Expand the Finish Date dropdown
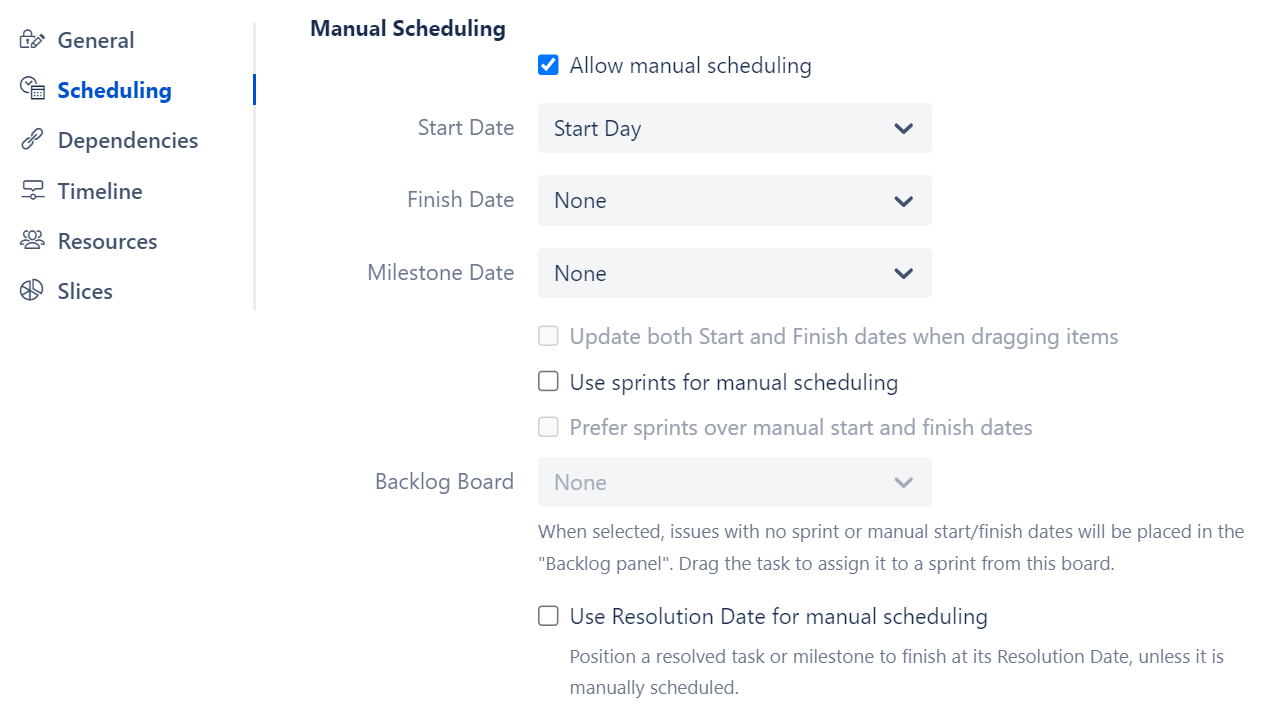Viewport: 1267px width, 713px height. pos(735,200)
